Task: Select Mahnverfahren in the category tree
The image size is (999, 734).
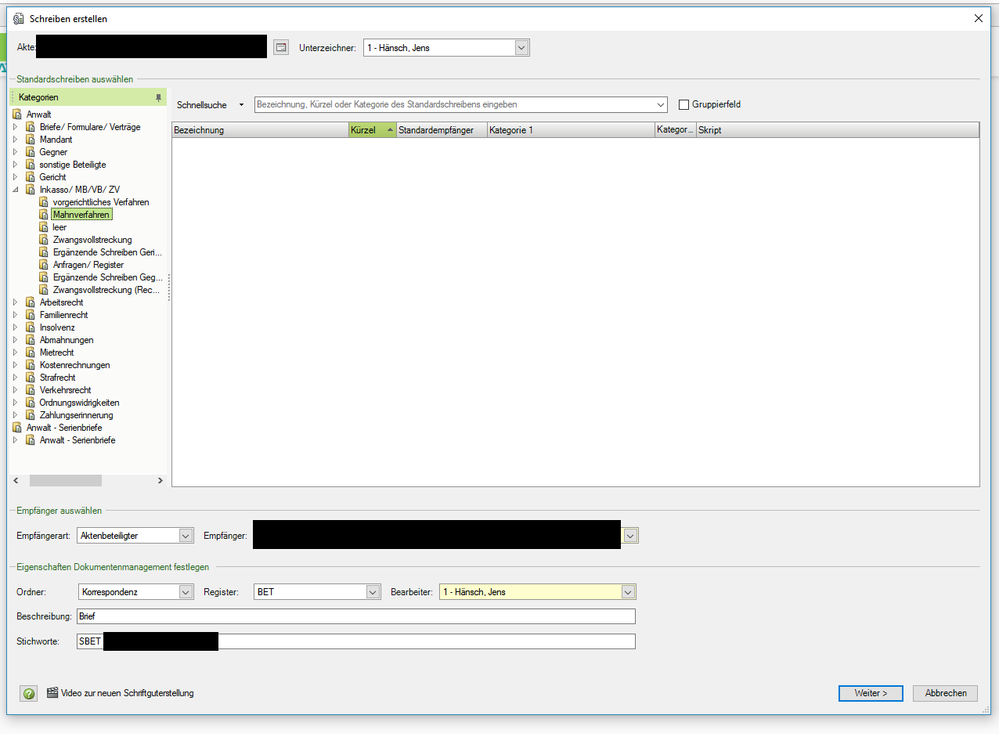Action: pyautogui.click(x=82, y=215)
